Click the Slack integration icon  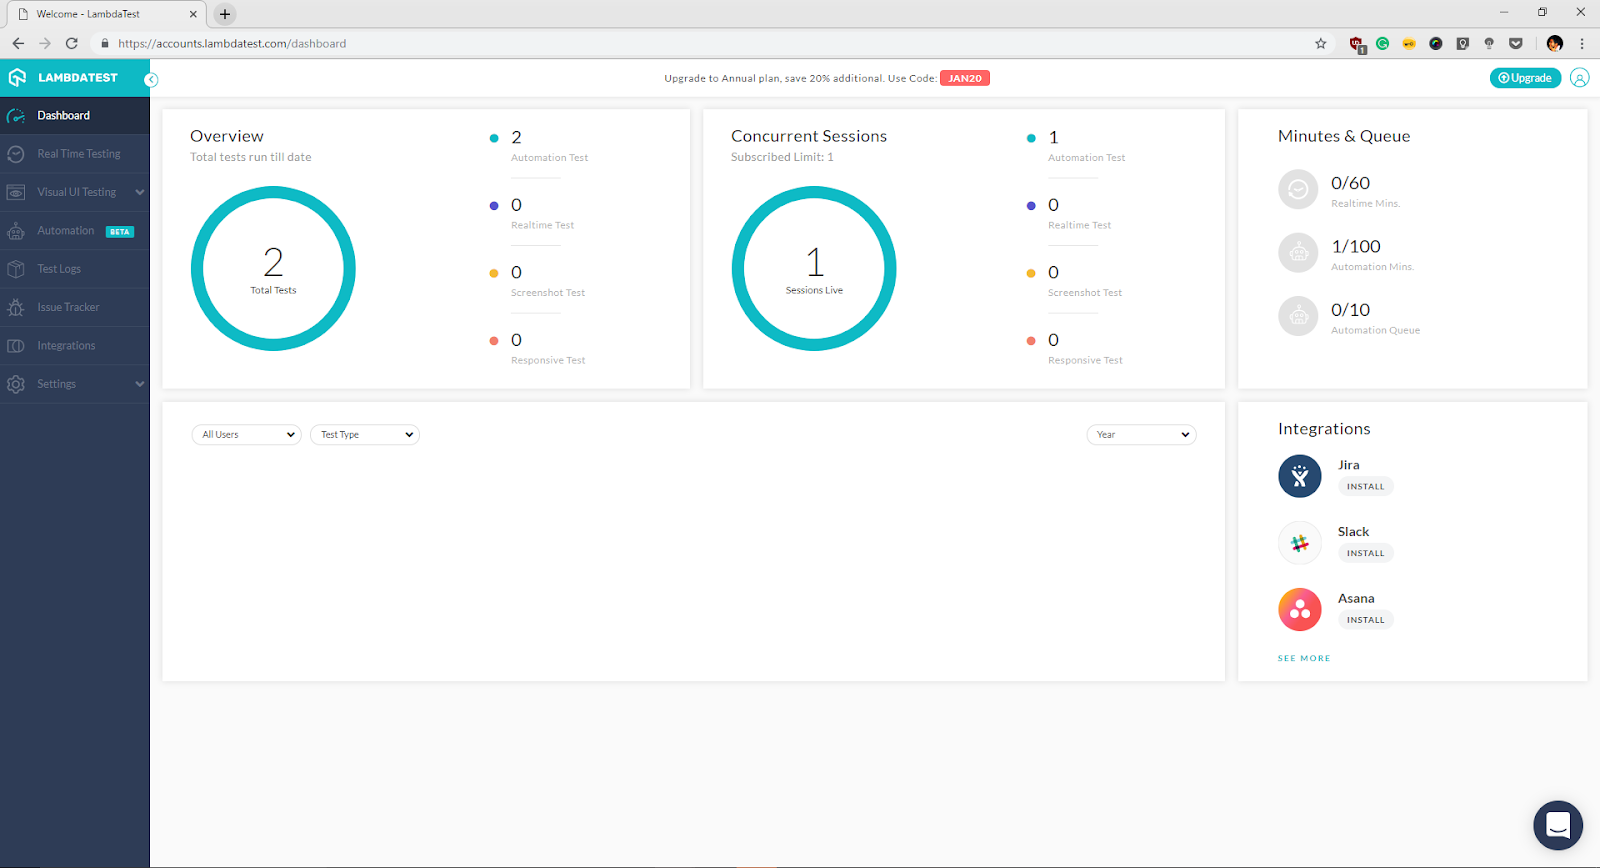1299,543
